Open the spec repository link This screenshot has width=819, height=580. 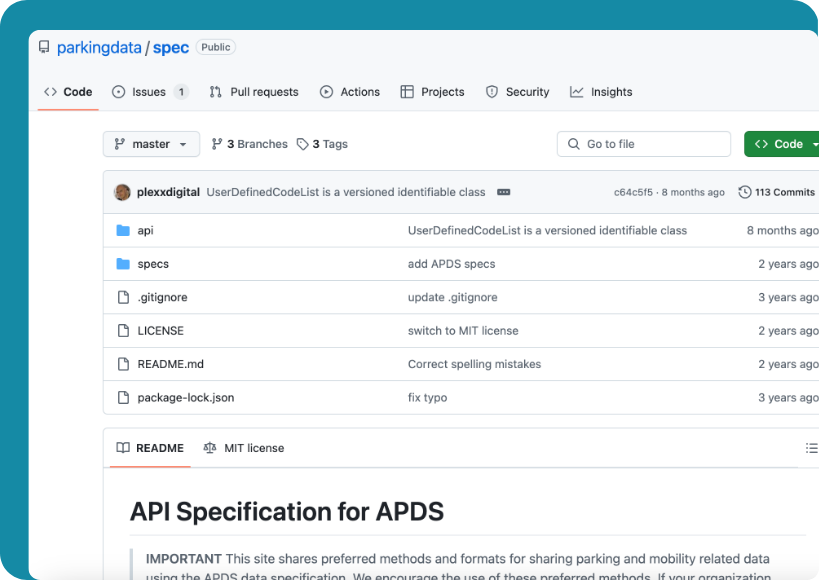point(171,48)
